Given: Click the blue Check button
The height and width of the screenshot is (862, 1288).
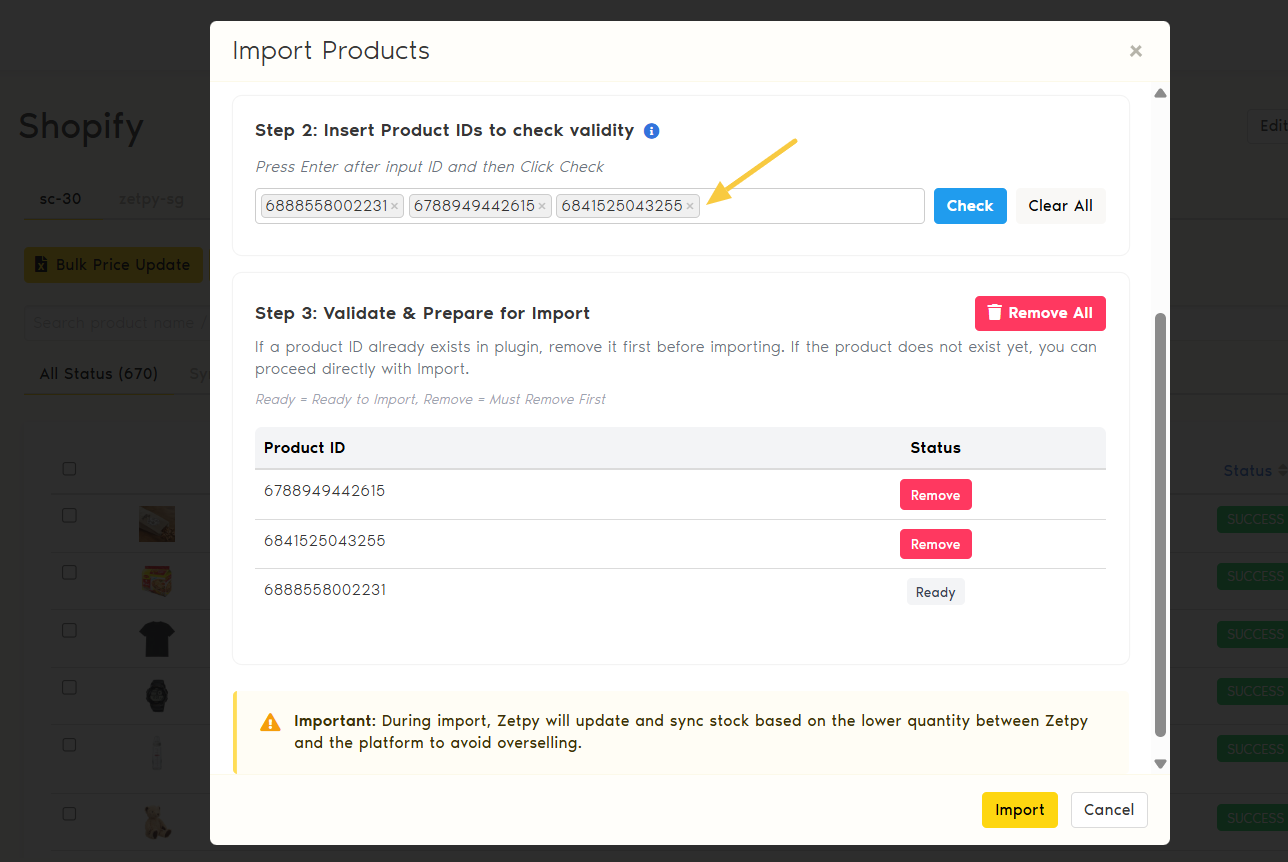Looking at the screenshot, I should pos(970,206).
